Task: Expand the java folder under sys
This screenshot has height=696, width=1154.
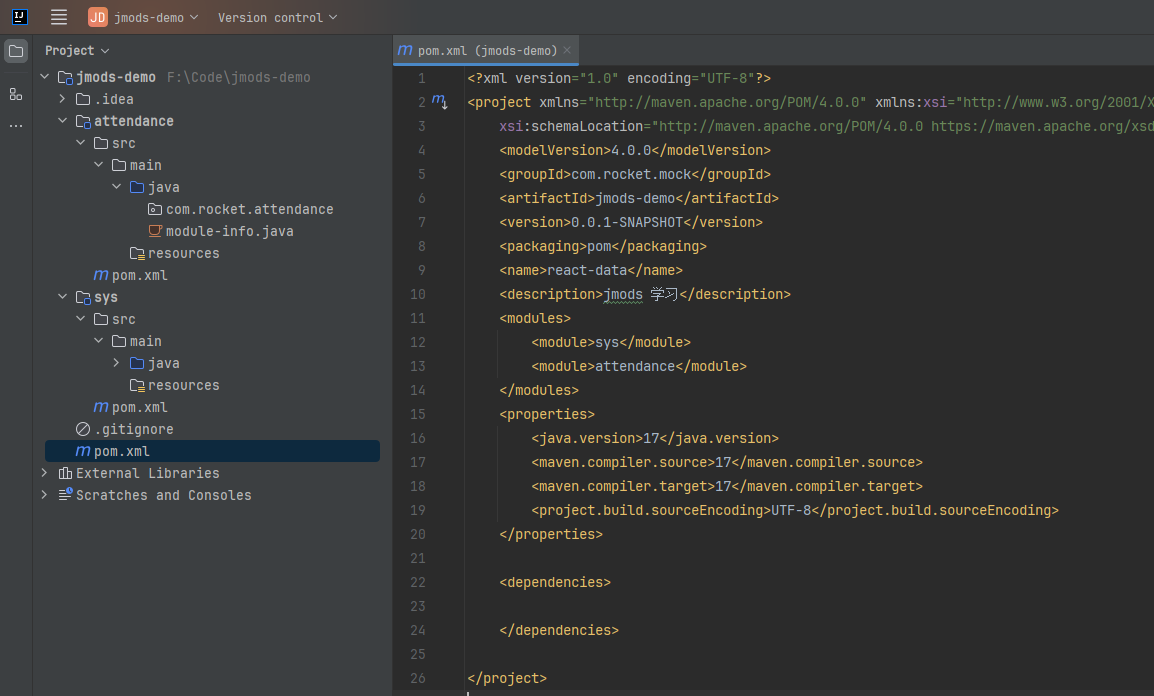Action: click(x=116, y=363)
